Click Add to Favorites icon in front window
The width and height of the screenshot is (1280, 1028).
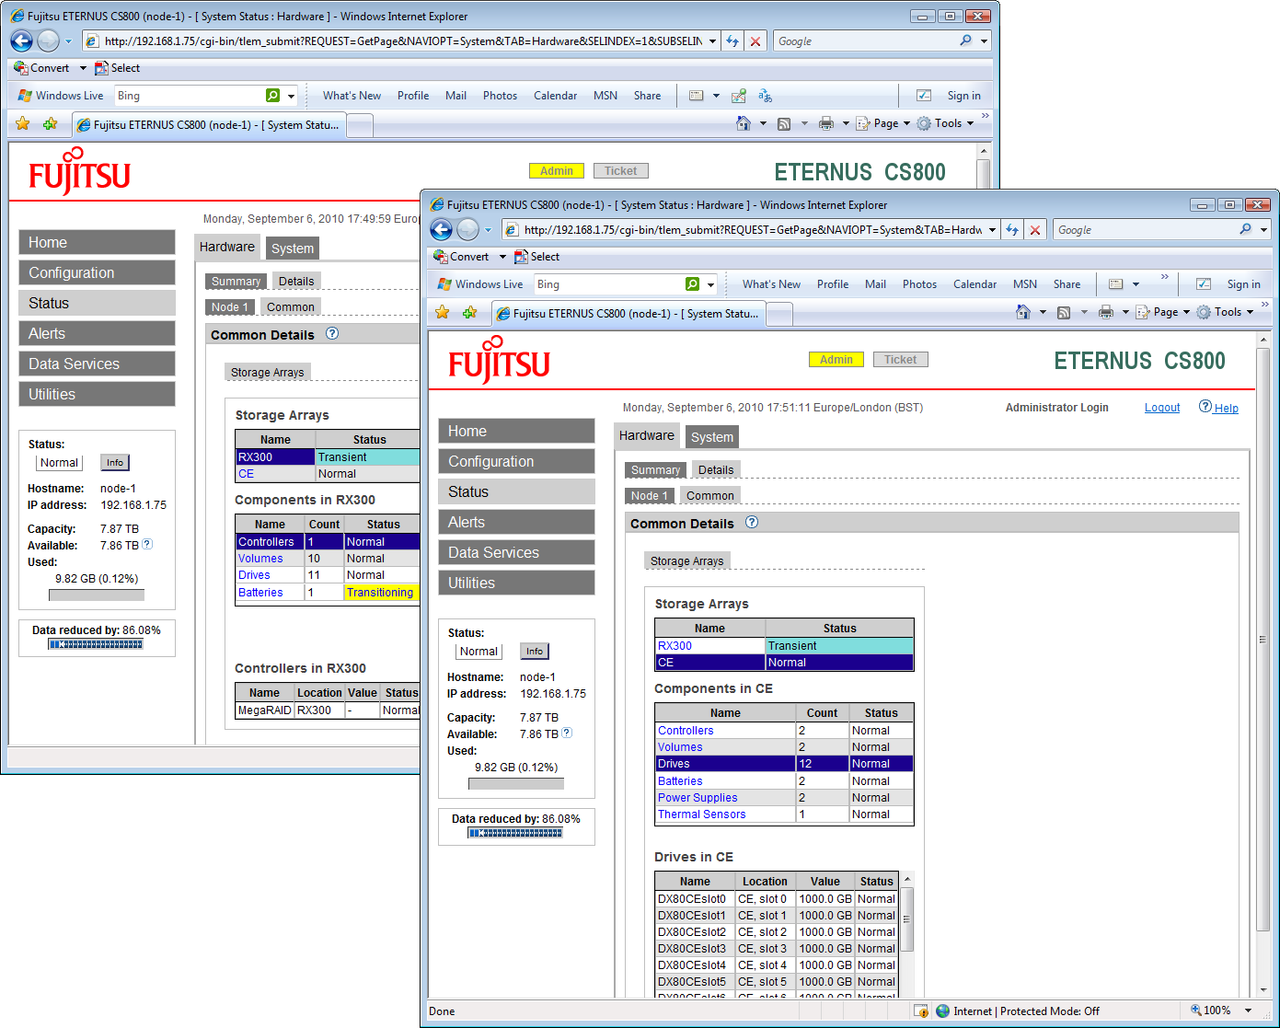pyautogui.click(x=470, y=312)
